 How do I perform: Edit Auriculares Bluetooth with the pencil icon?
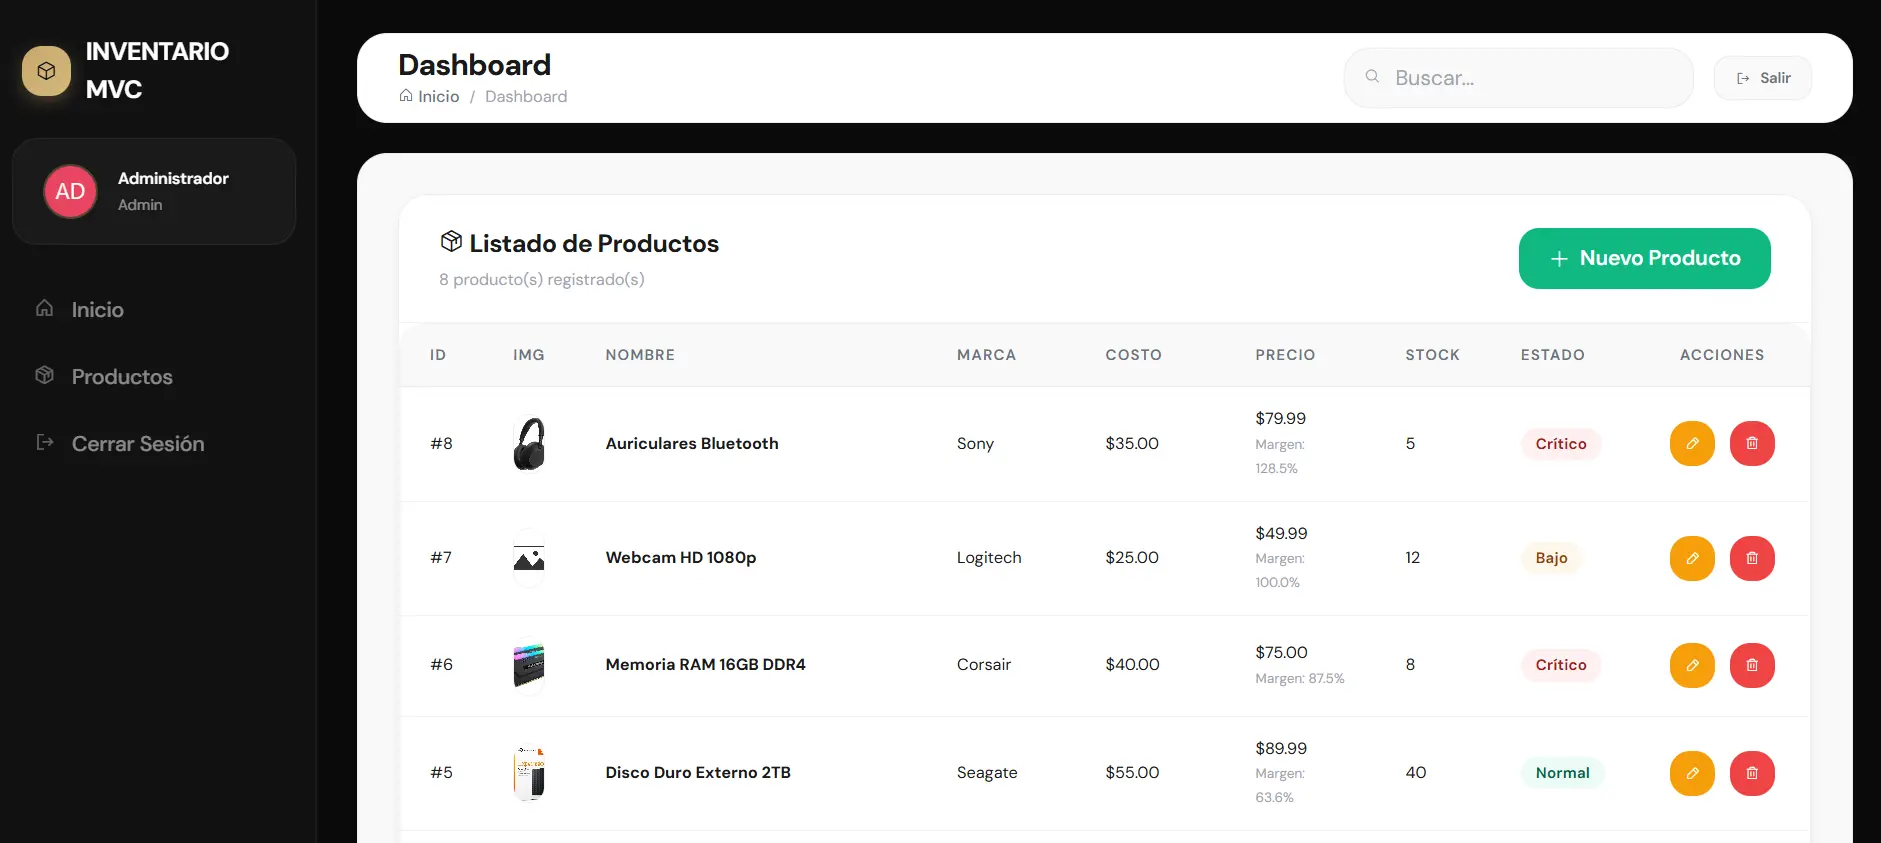tap(1692, 443)
